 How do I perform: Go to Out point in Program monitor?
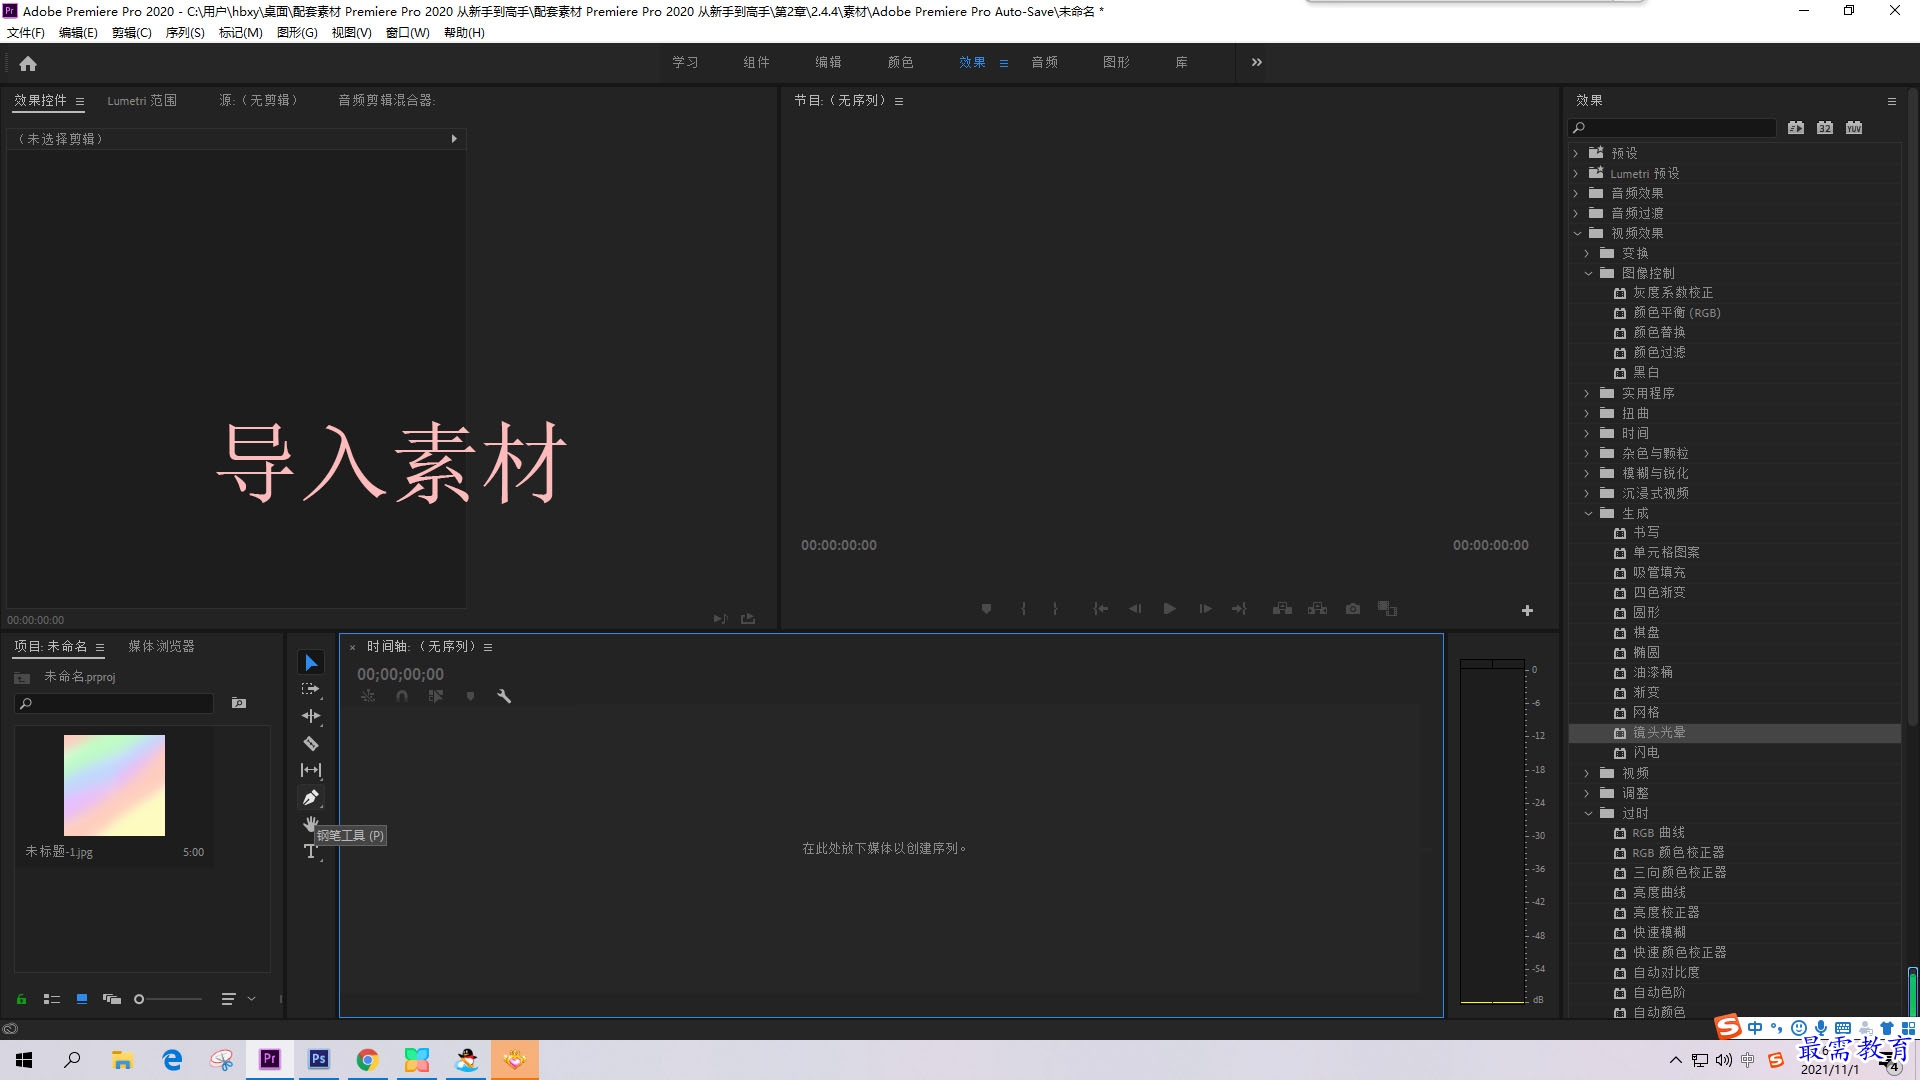point(1239,609)
